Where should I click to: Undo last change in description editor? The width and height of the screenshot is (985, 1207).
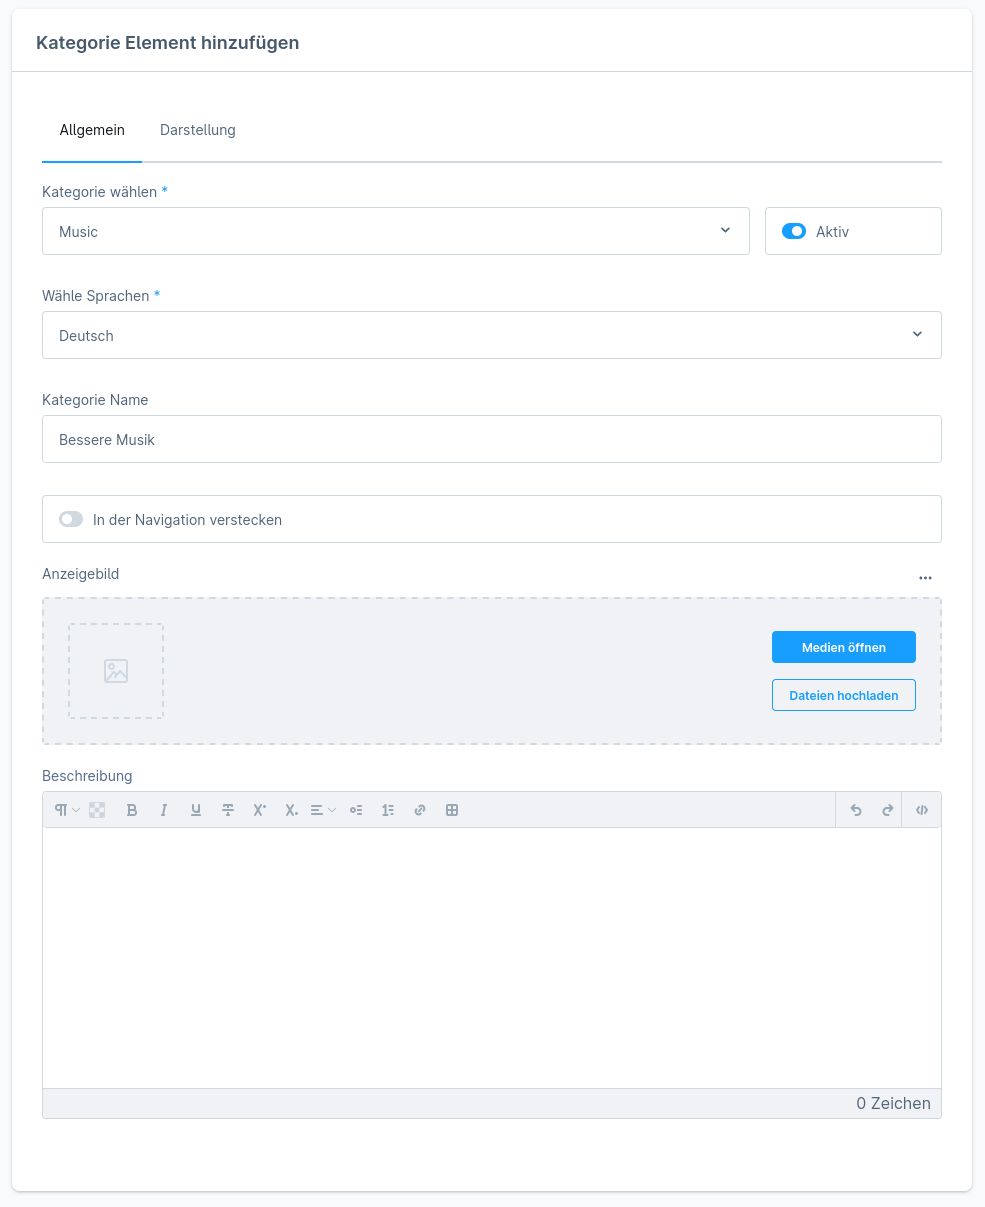[x=856, y=810]
